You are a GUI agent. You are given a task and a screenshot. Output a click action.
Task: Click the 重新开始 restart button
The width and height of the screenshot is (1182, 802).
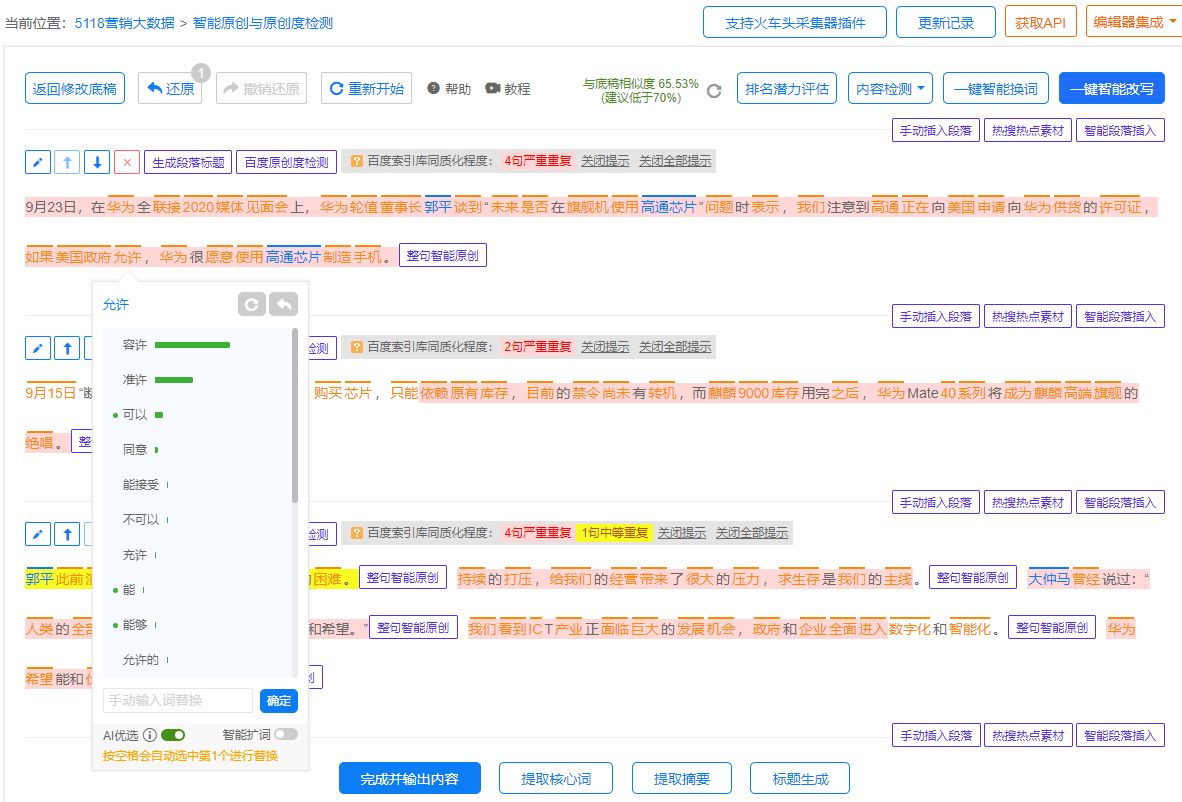click(366, 88)
